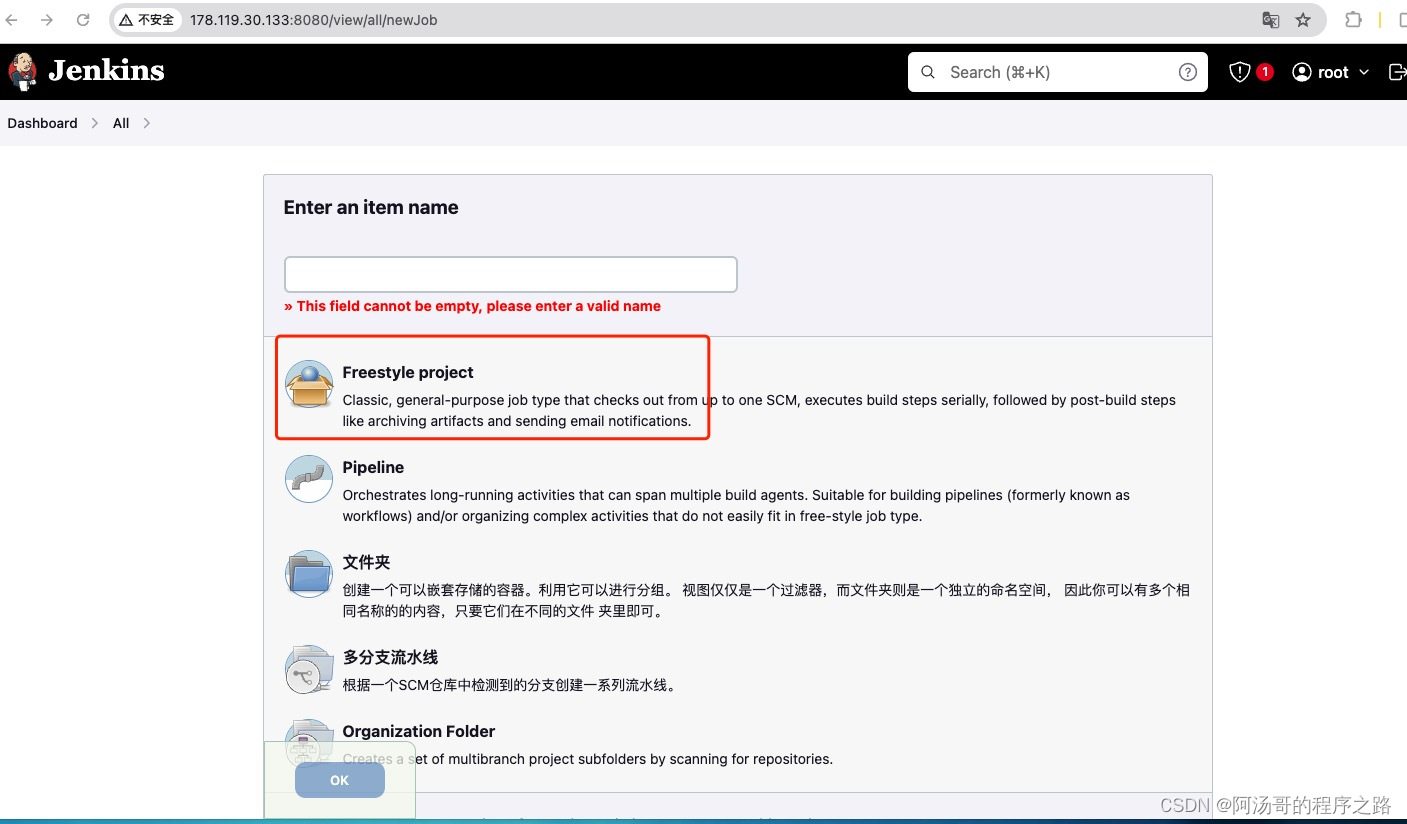Viewport: 1407px width, 824px height.
Task: Click the Organization Folder description text
Action: point(587,759)
